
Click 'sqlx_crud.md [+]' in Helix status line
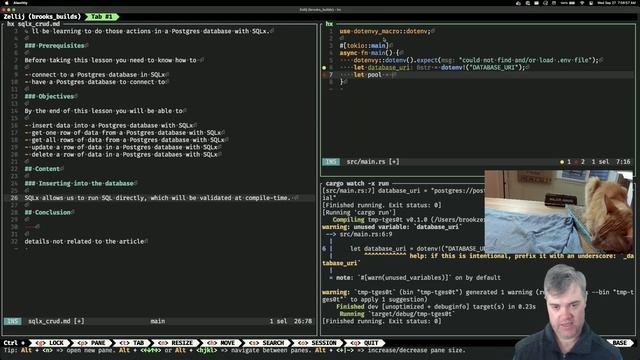point(56,321)
